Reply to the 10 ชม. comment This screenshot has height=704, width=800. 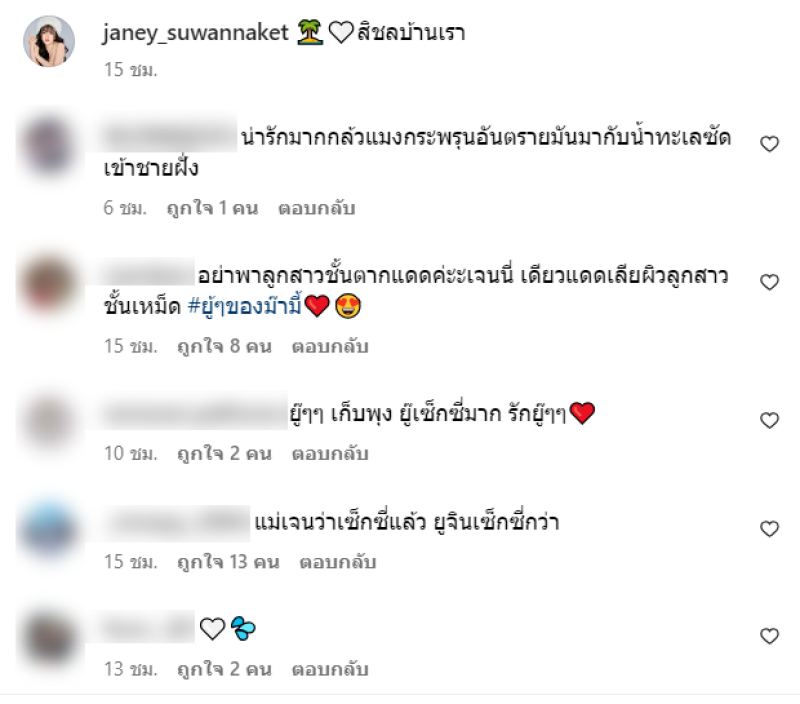point(330,454)
